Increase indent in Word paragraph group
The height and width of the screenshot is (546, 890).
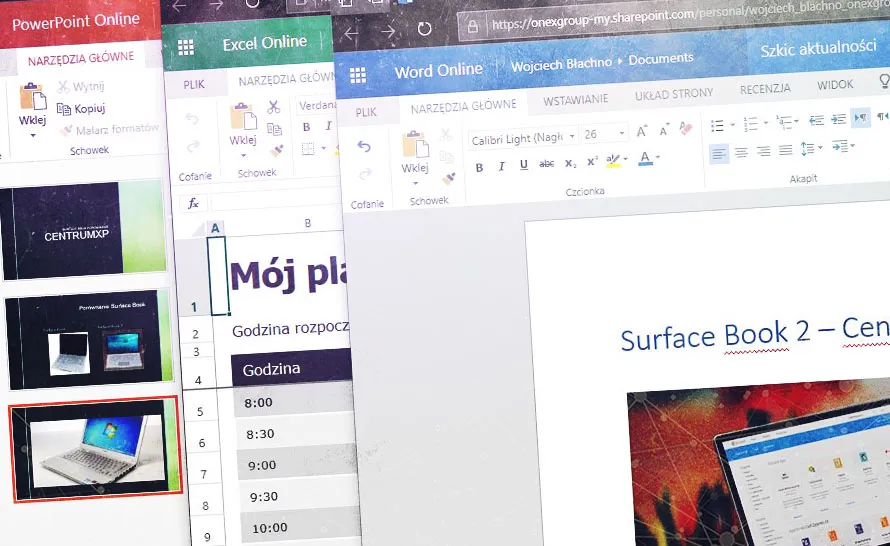pyautogui.click(x=838, y=119)
